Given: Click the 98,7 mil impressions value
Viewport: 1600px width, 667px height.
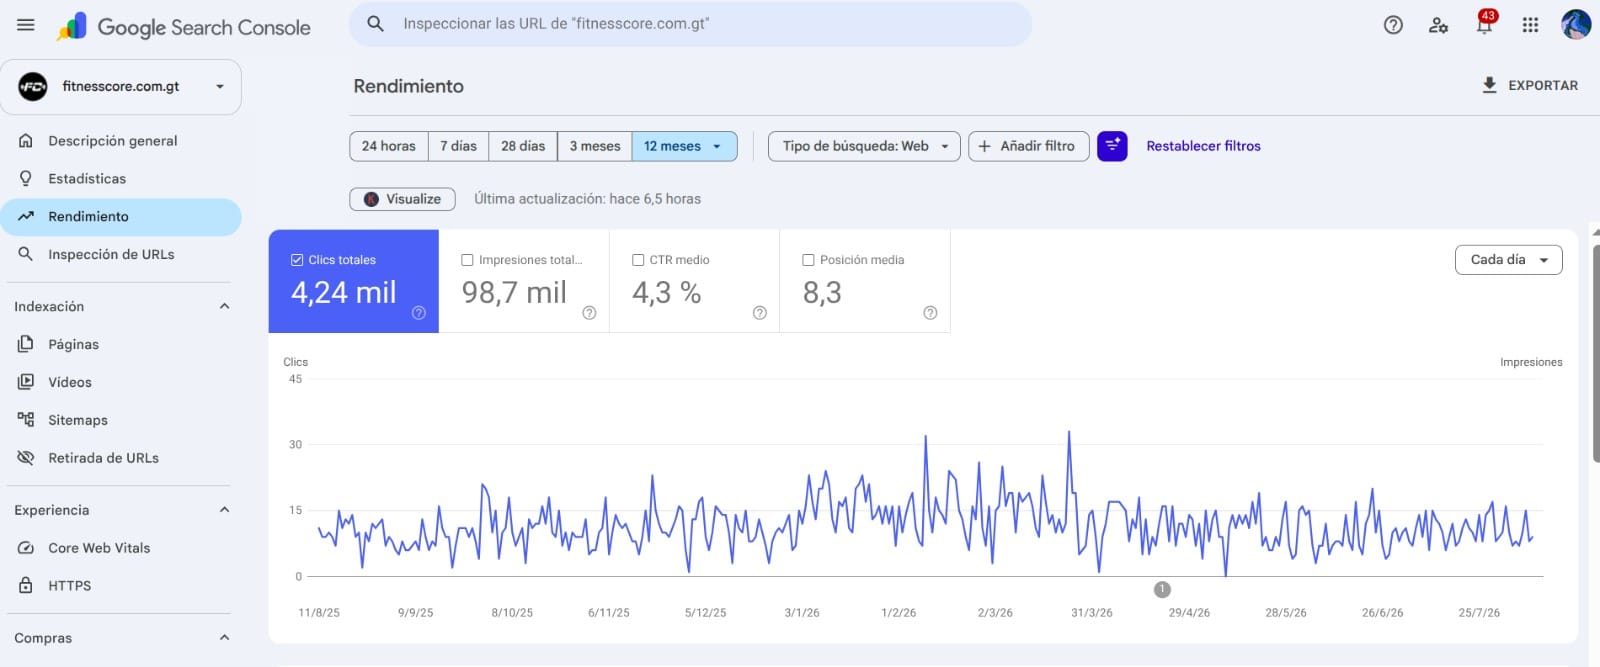Looking at the screenshot, I should (514, 292).
